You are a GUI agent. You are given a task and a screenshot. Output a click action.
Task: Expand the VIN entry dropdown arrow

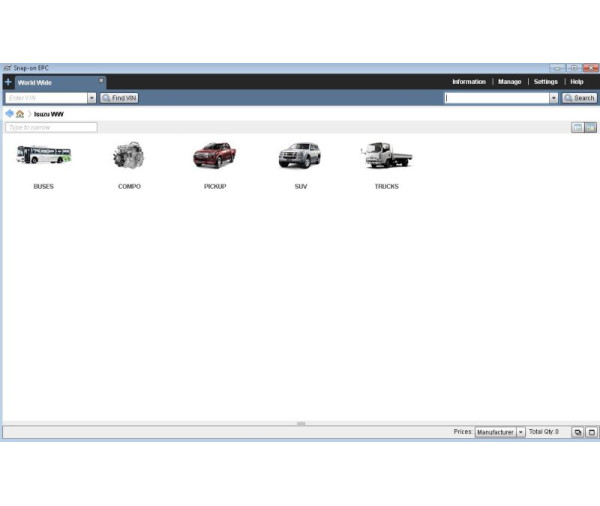tap(92, 98)
